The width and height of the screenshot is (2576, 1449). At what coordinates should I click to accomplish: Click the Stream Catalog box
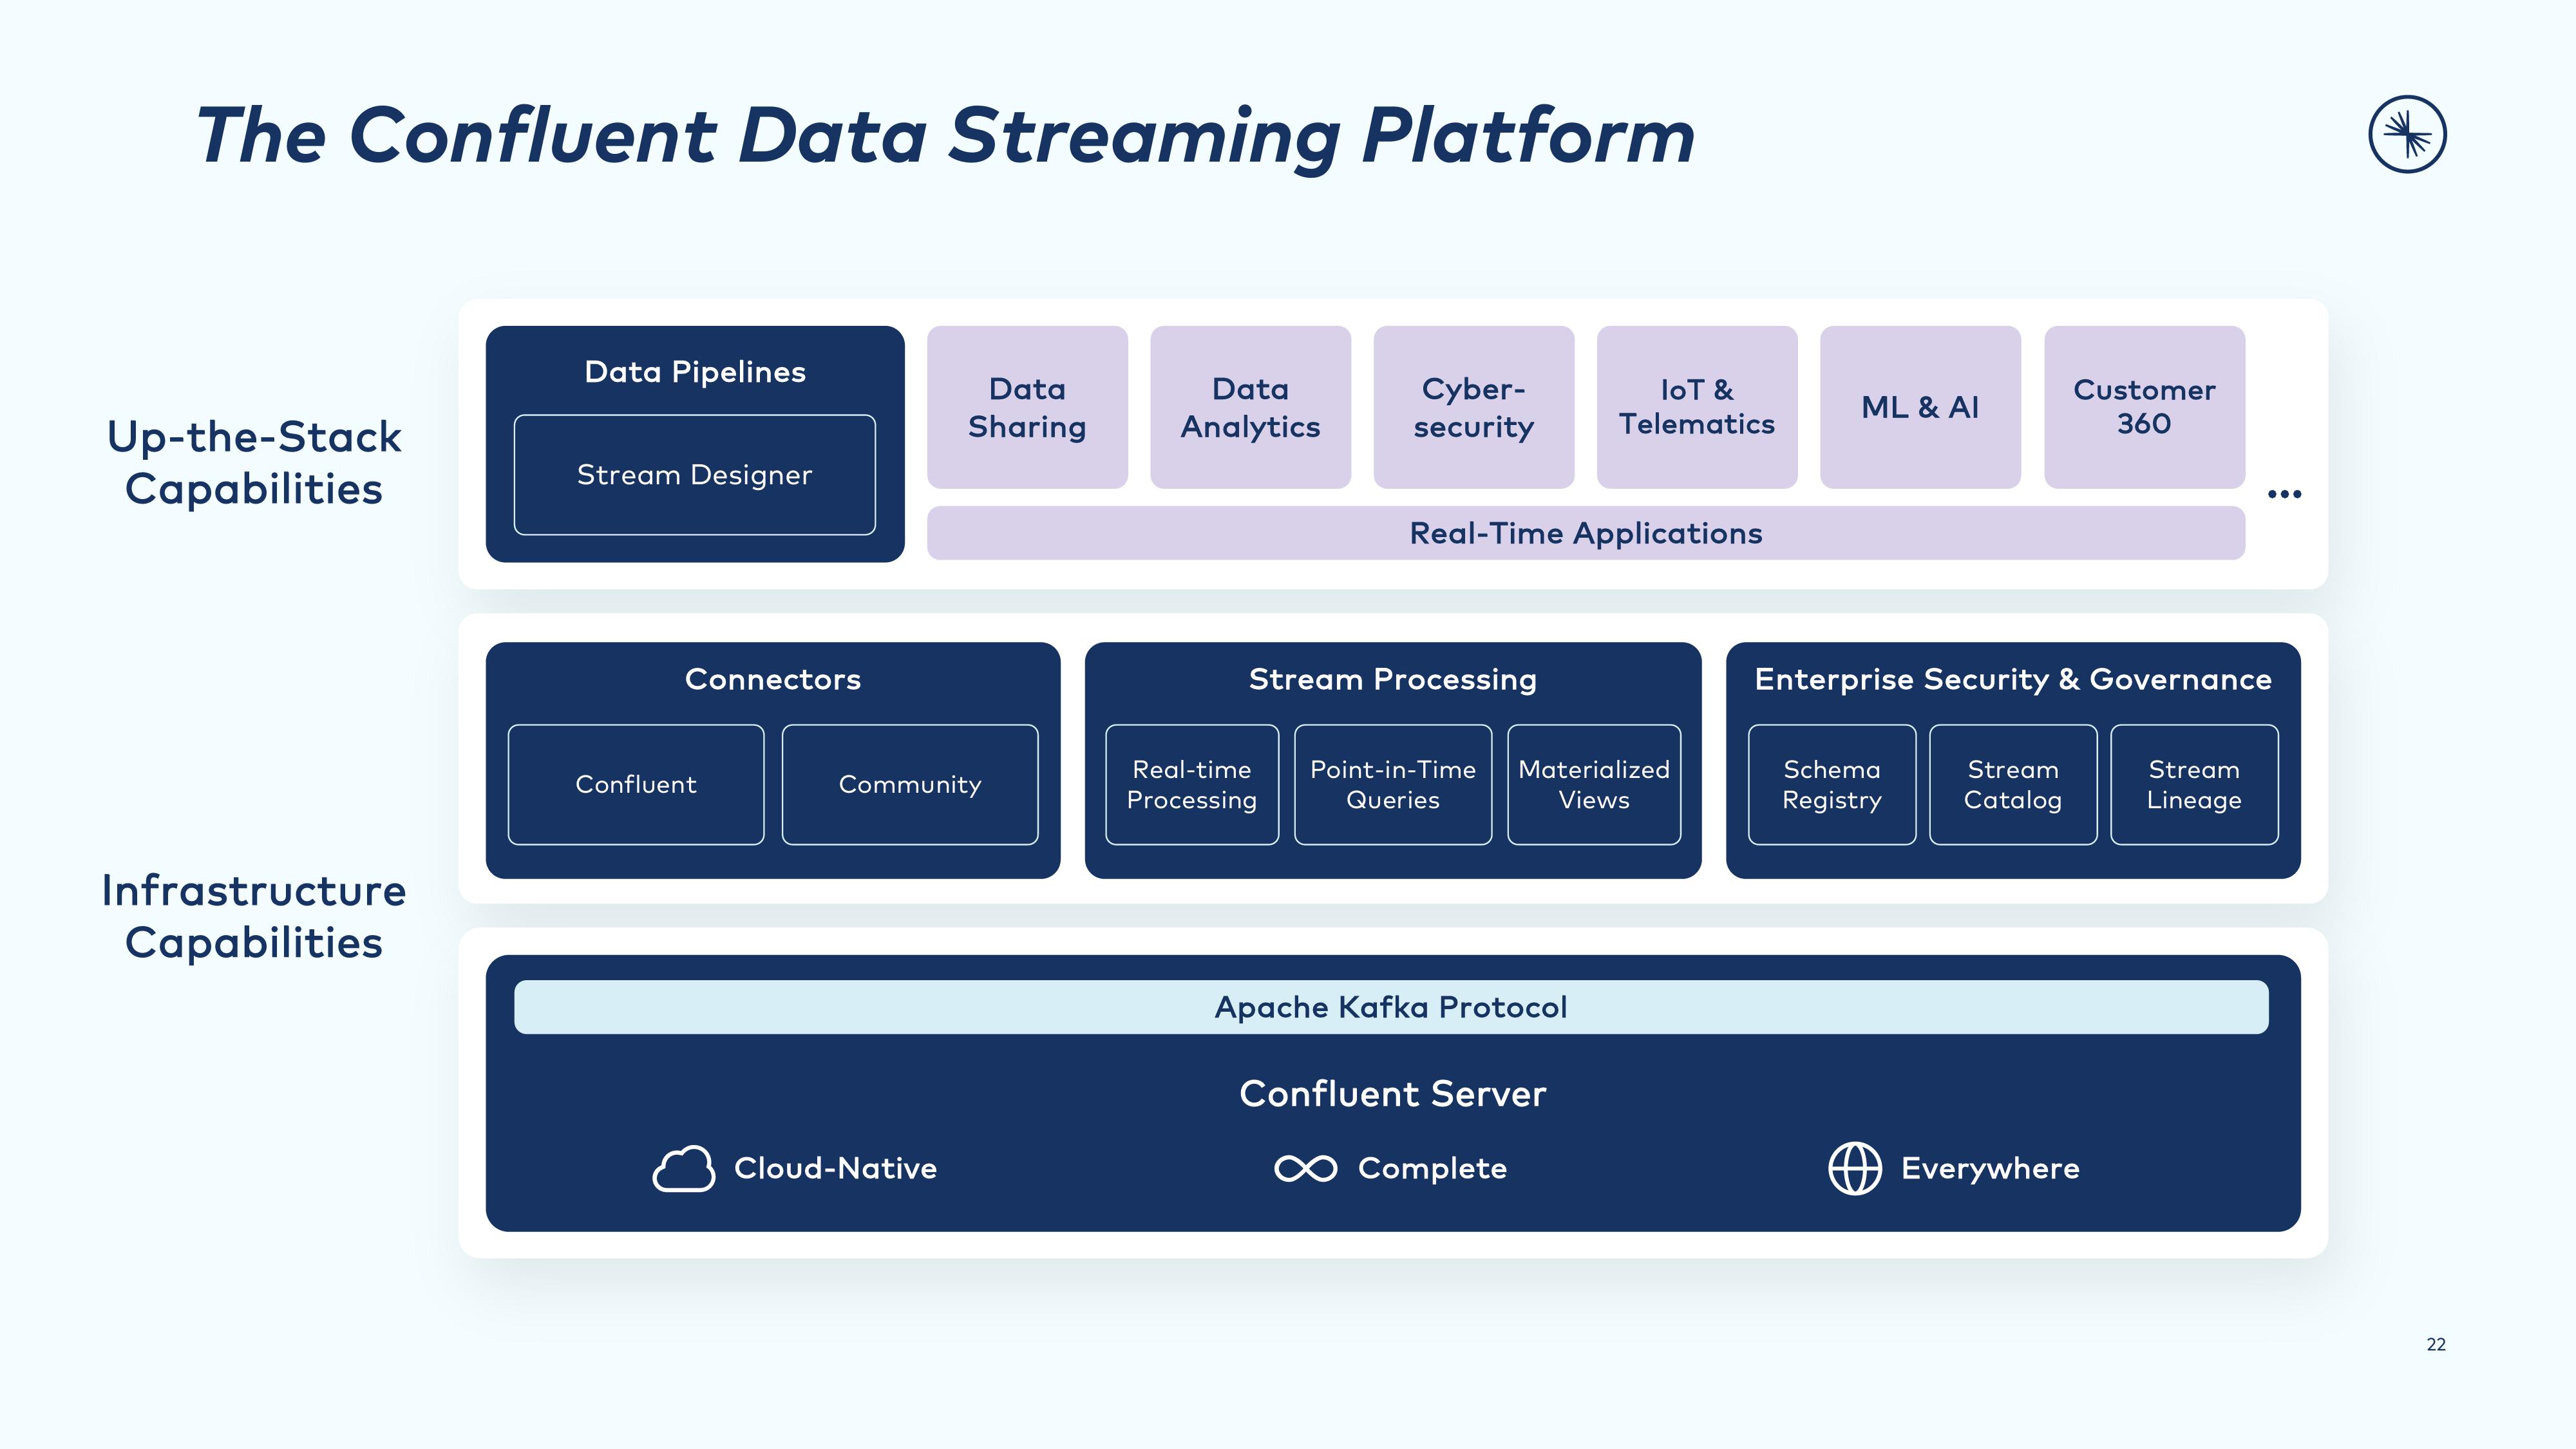pos(2013,785)
